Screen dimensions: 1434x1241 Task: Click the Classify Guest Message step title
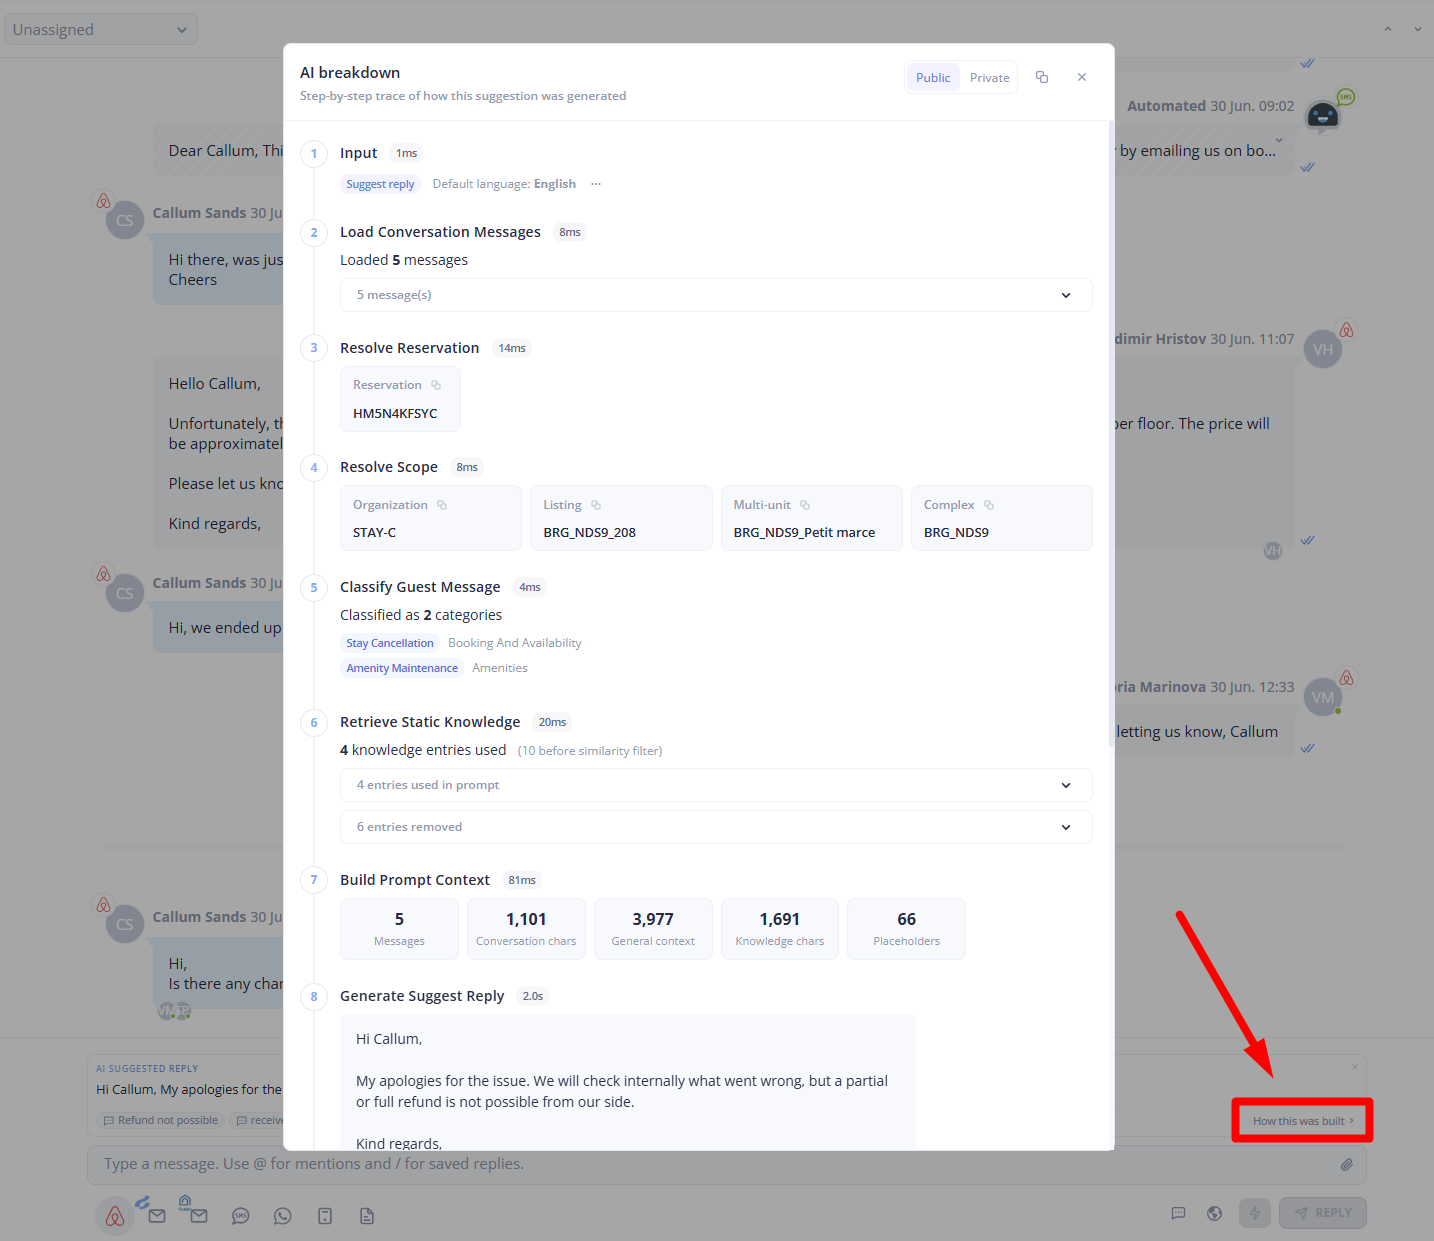(x=420, y=587)
